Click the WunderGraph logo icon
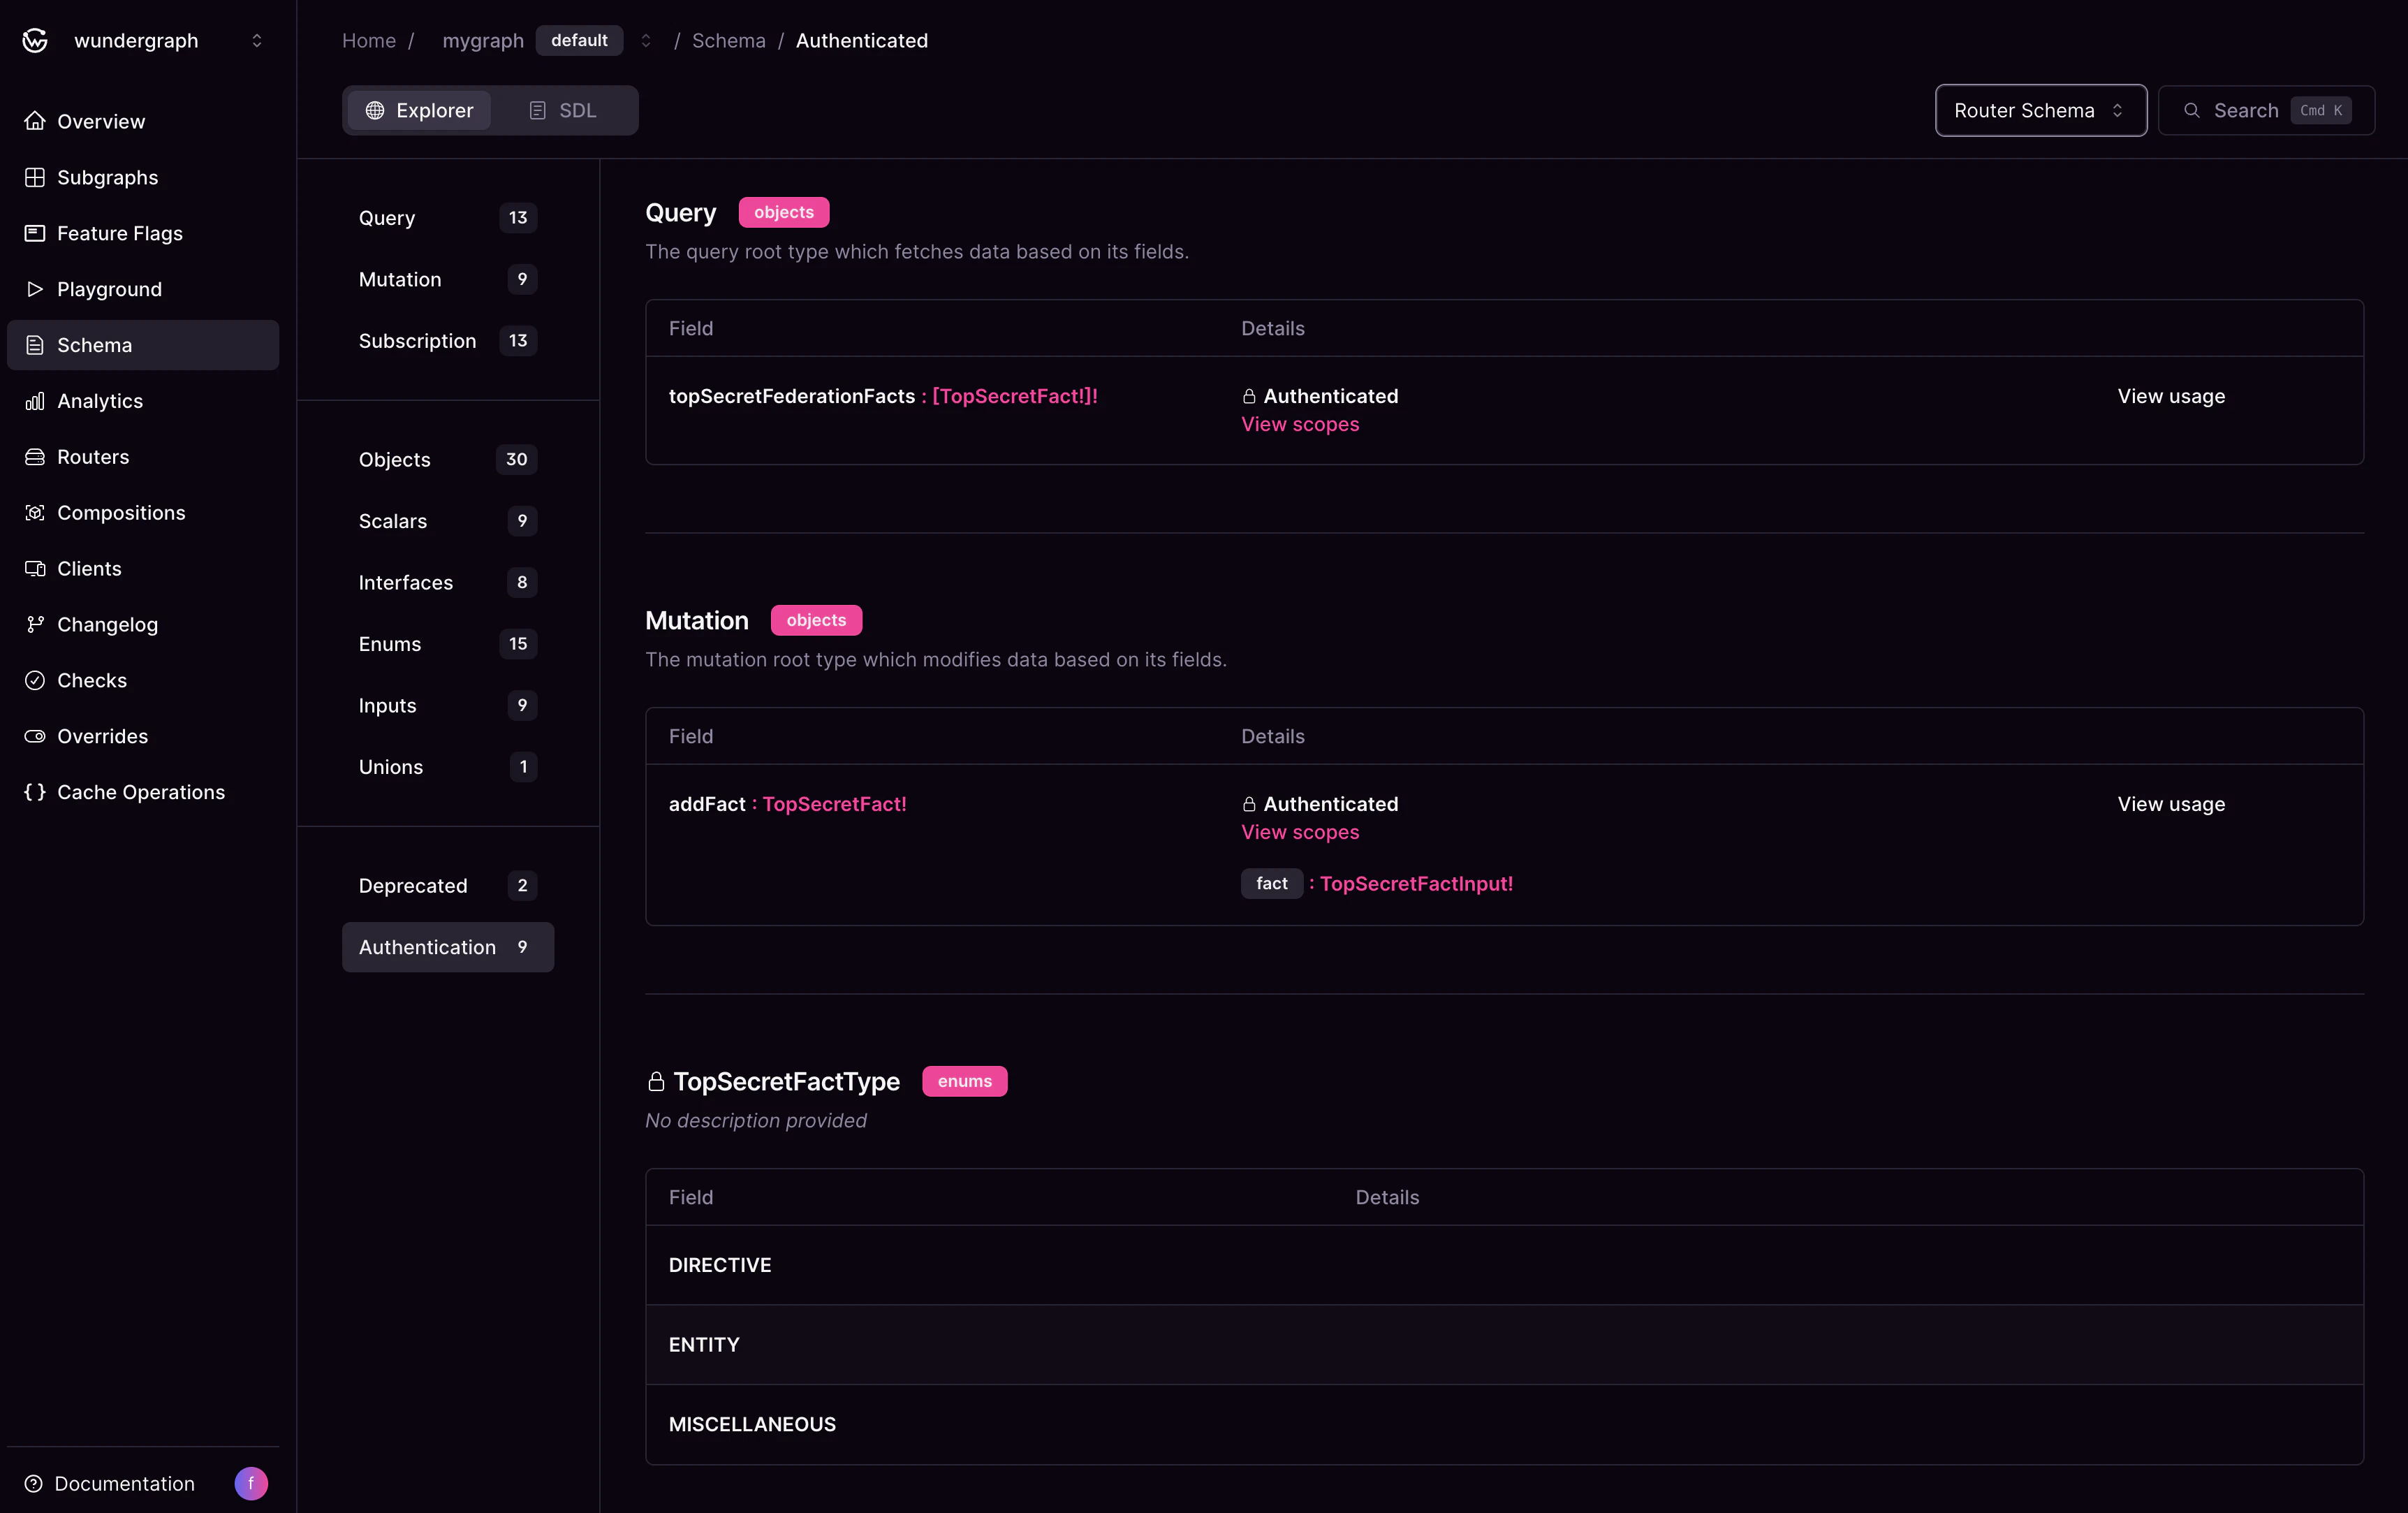Image resolution: width=2408 pixels, height=1513 pixels. (35, 40)
